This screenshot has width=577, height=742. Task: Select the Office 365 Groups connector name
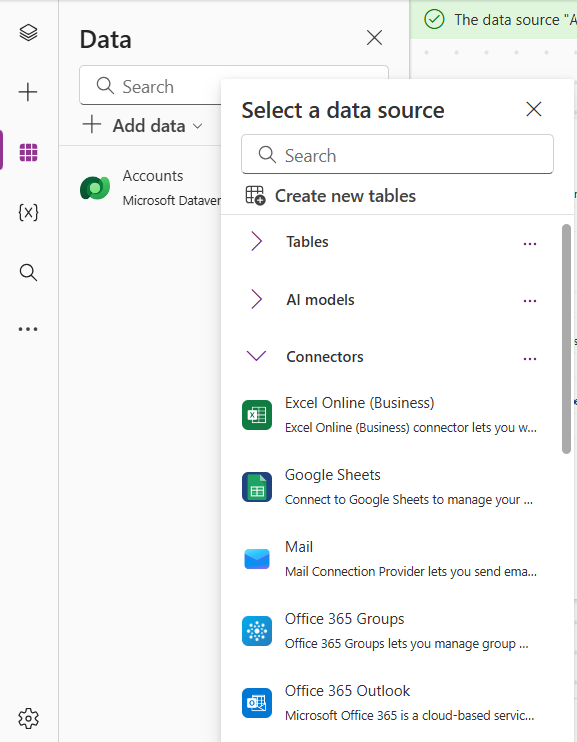[x=345, y=618]
